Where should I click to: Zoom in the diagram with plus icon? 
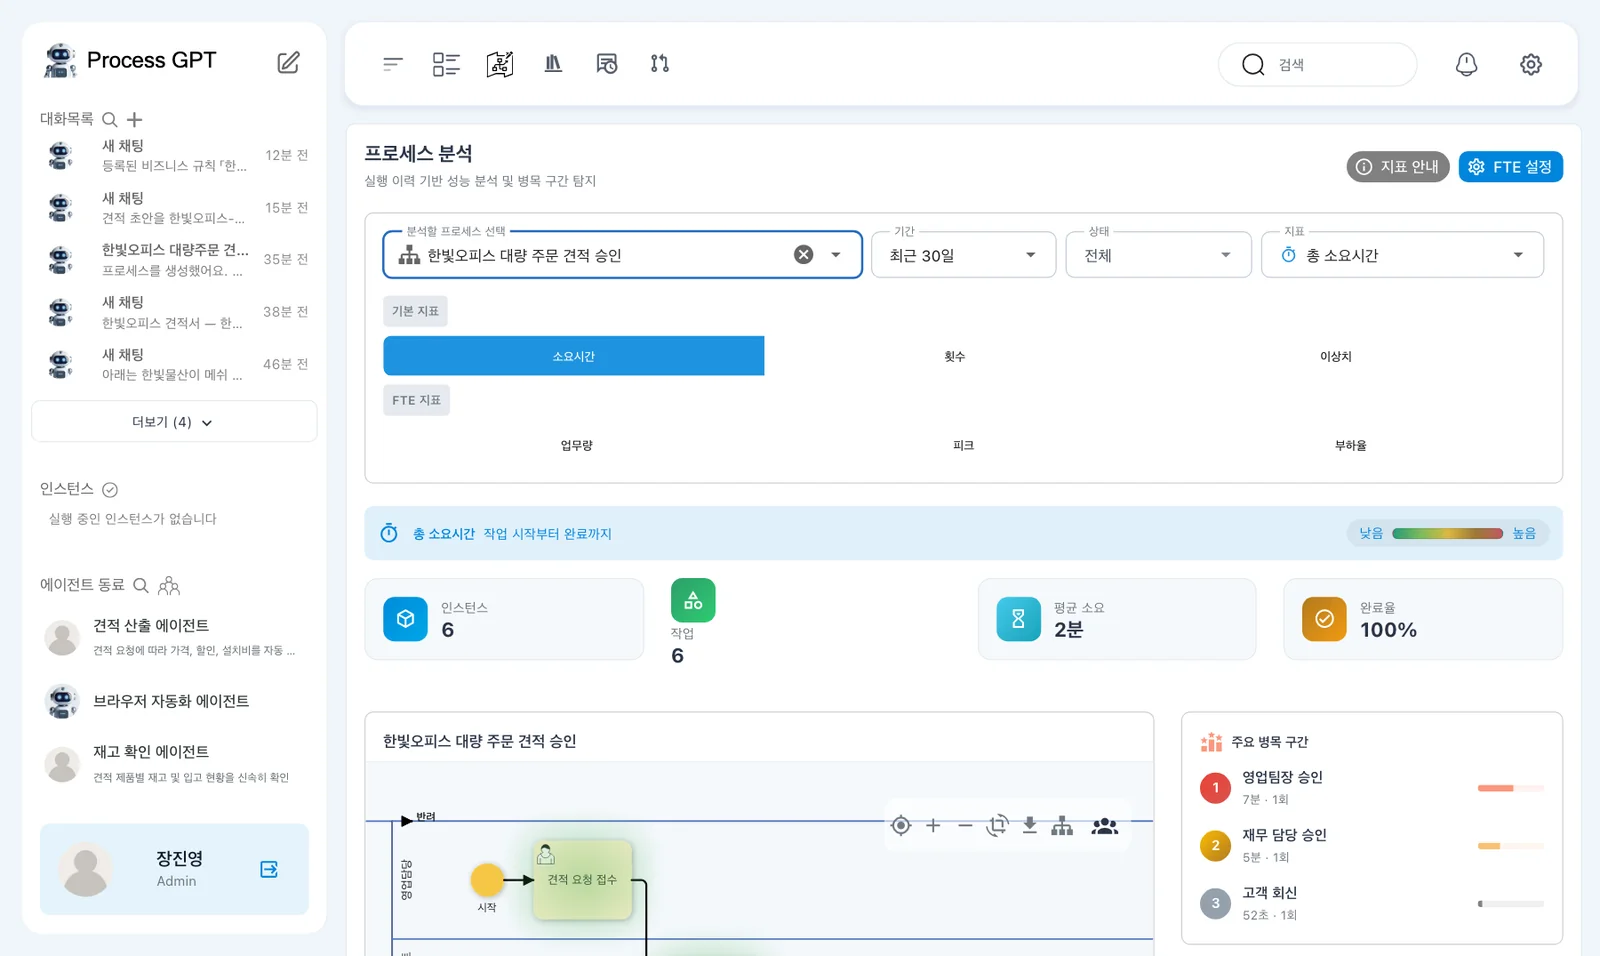pyautogui.click(x=933, y=825)
